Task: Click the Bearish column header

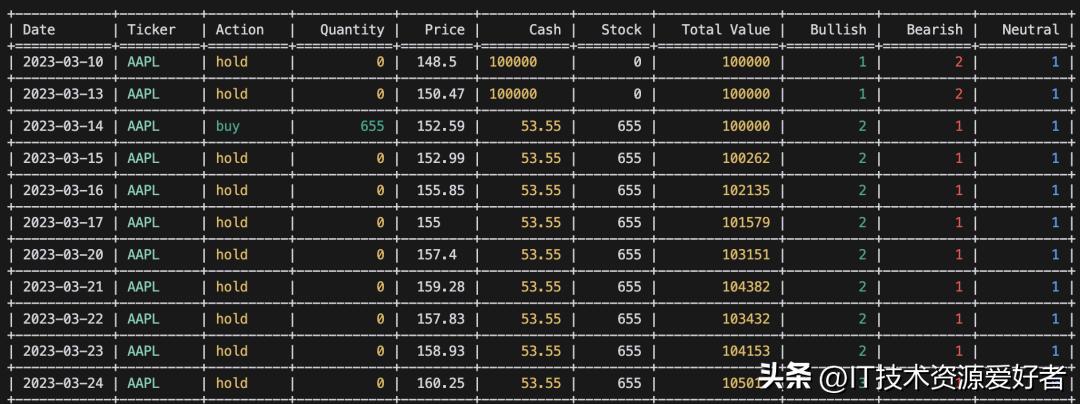Action: tap(934, 29)
